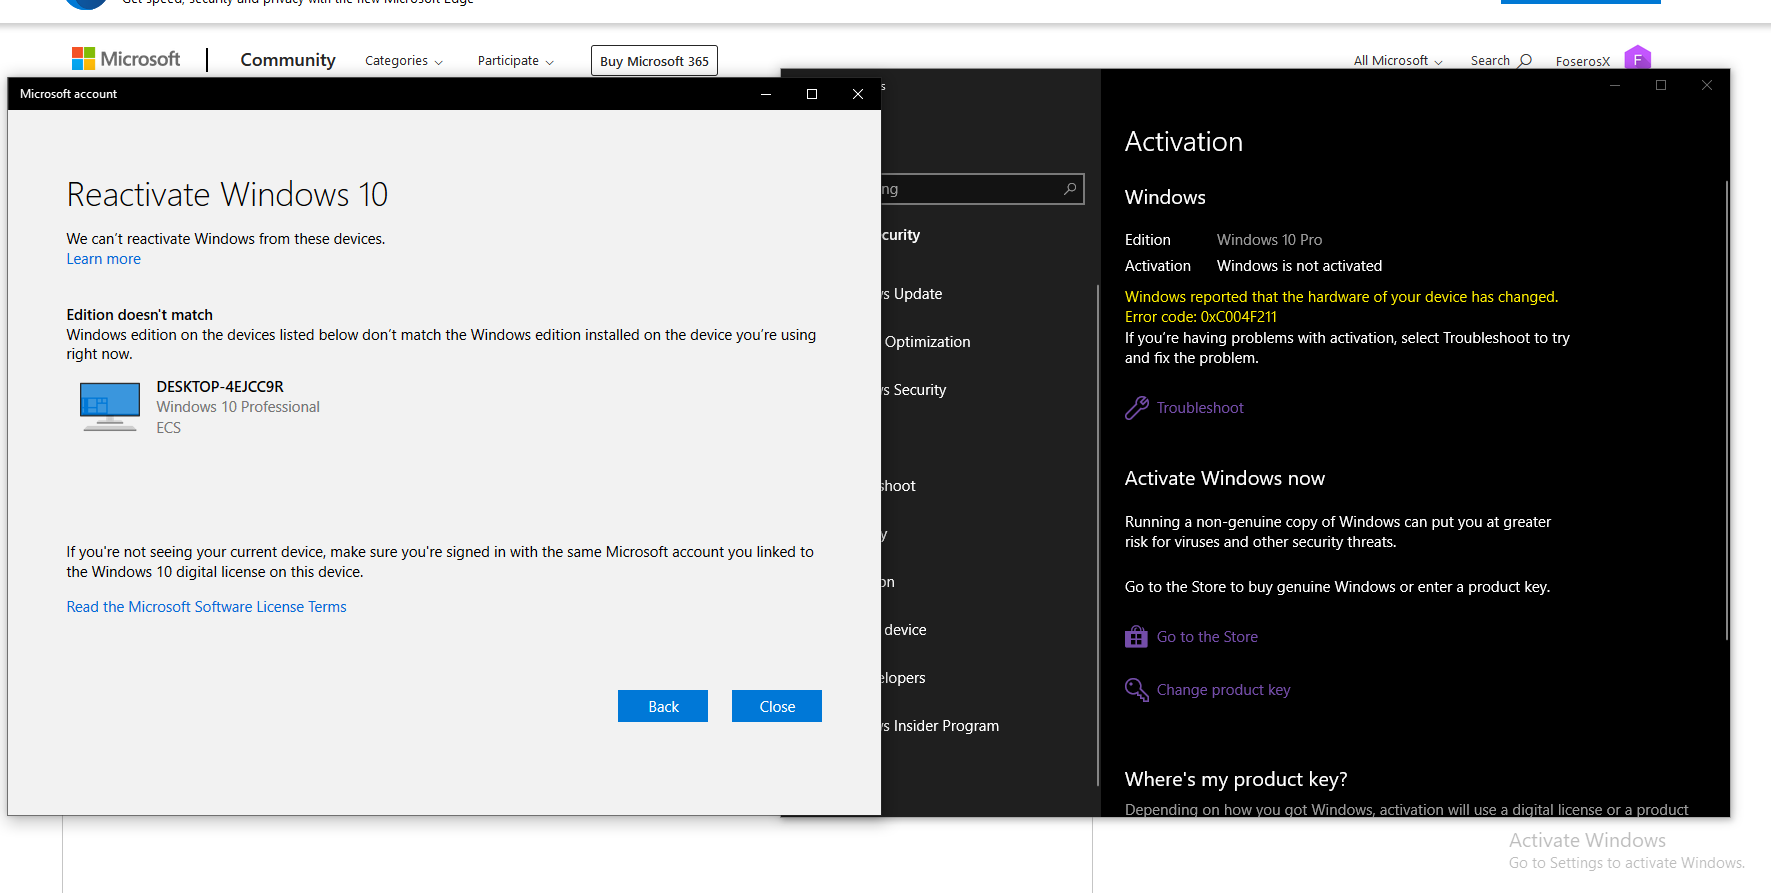The height and width of the screenshot is (893, 1771).
Task: Close the Microsoft account dialog window
Action: point(858,94)
